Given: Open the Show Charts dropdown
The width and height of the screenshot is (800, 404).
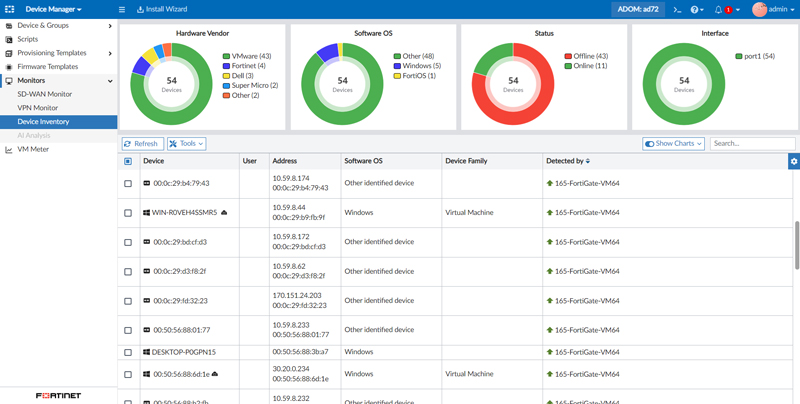Looking at the screenshot, I should click(x=673, y=144).
